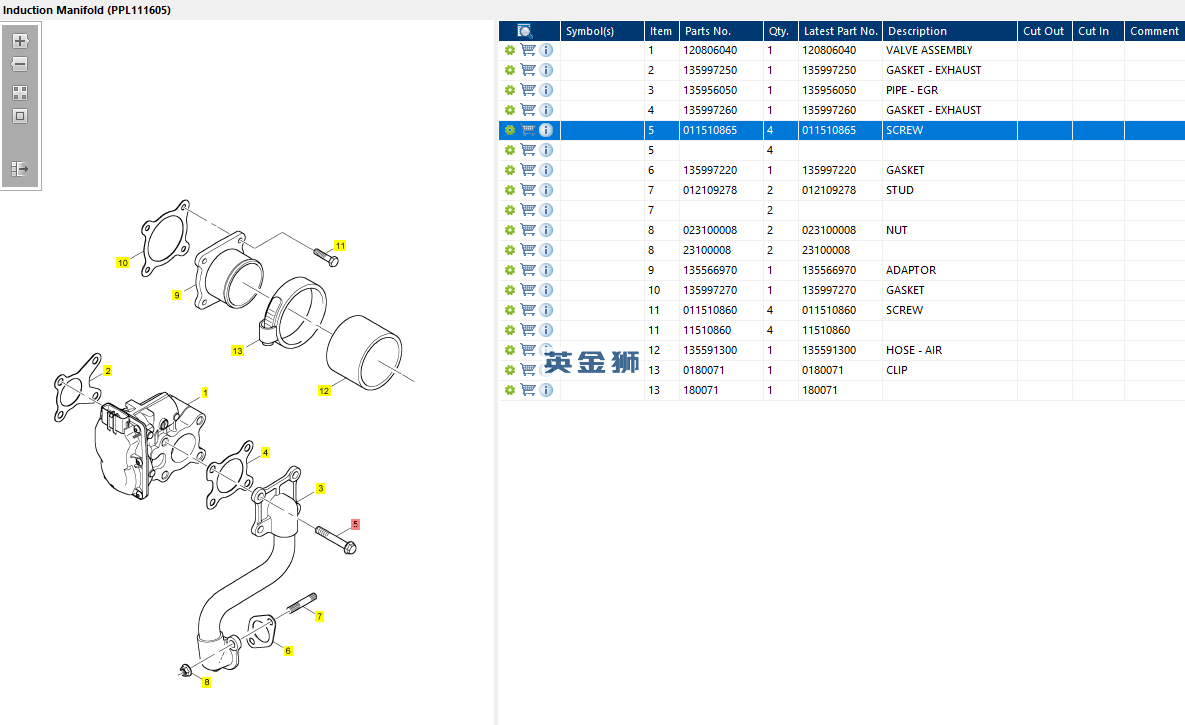Viewport: 1185px width, 725px height.
Task: Show info for PIPE - EGR row
Action: pos(546,90)
